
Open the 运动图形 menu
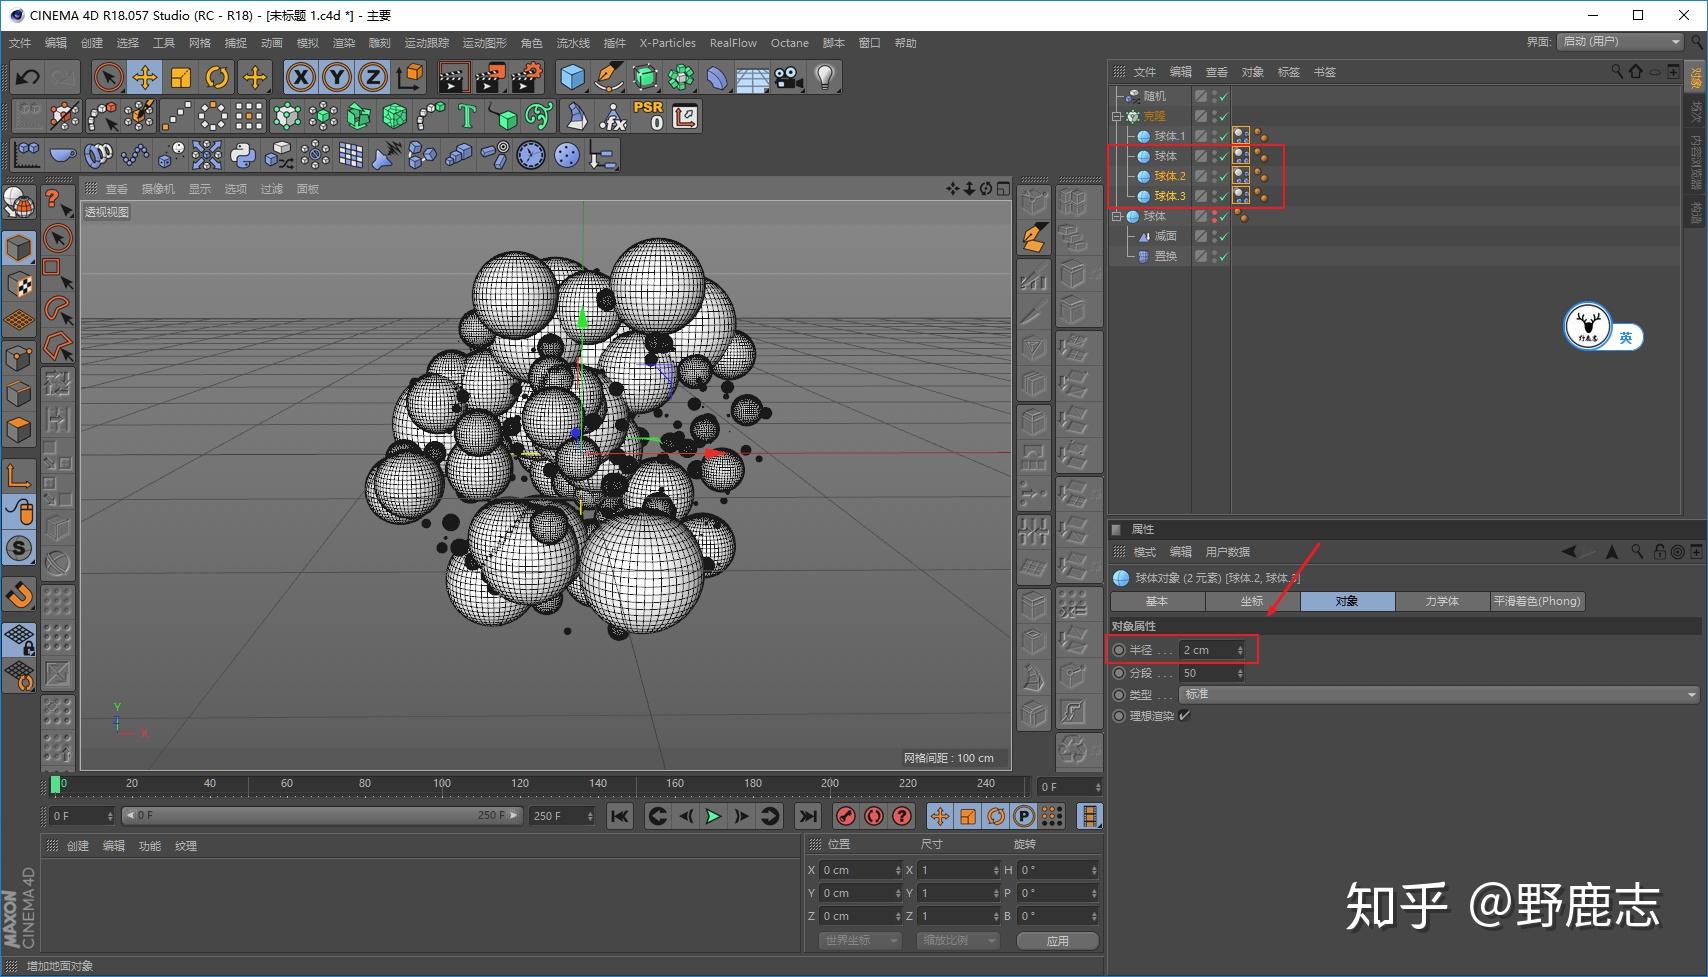tap(484, 43)
